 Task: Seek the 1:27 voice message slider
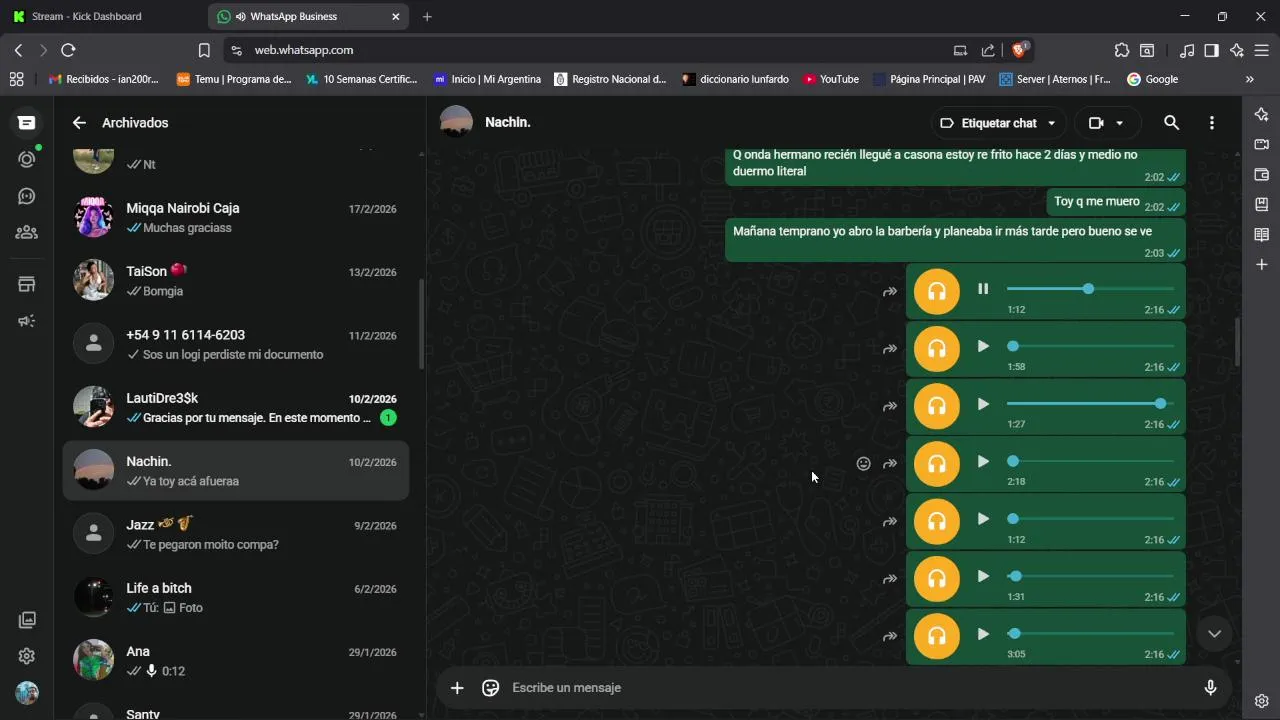[1090, 404]
